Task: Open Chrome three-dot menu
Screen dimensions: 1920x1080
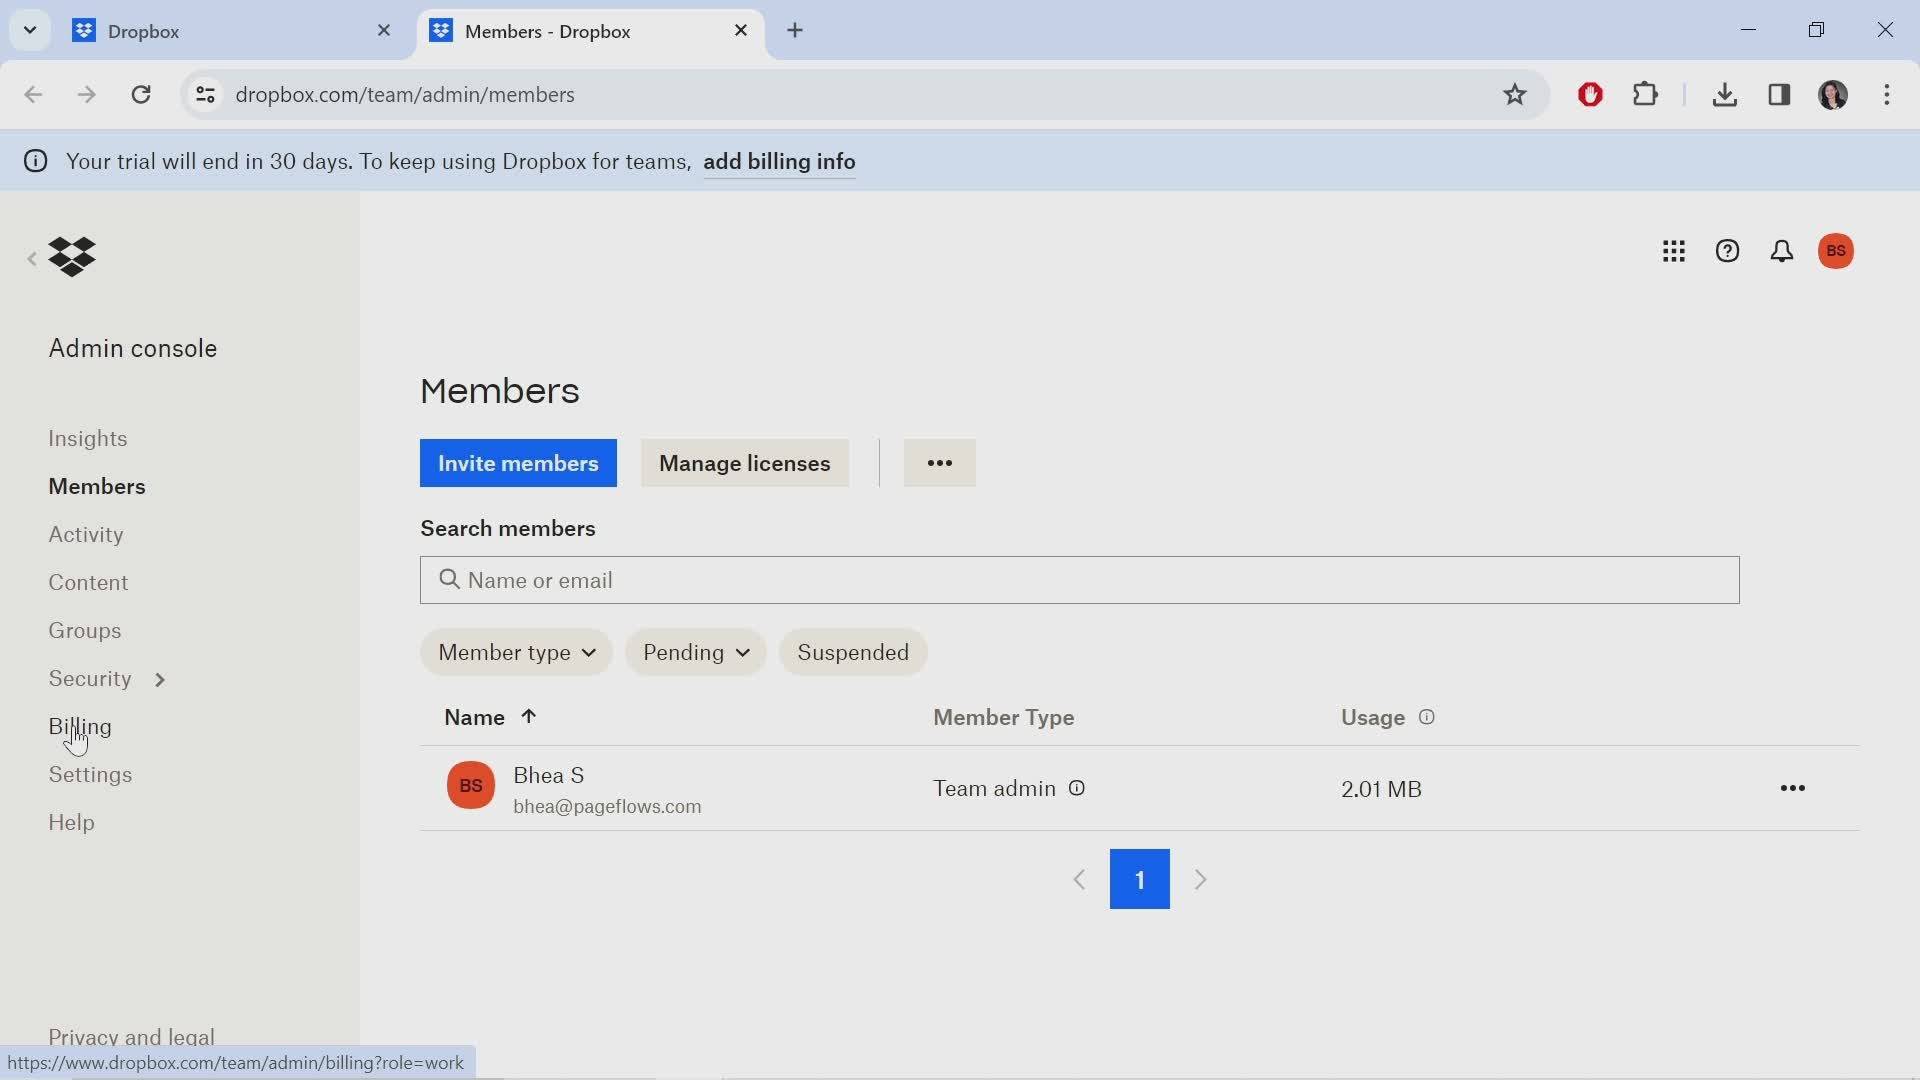Action: pyautogui.click(x=1887, y=95)
